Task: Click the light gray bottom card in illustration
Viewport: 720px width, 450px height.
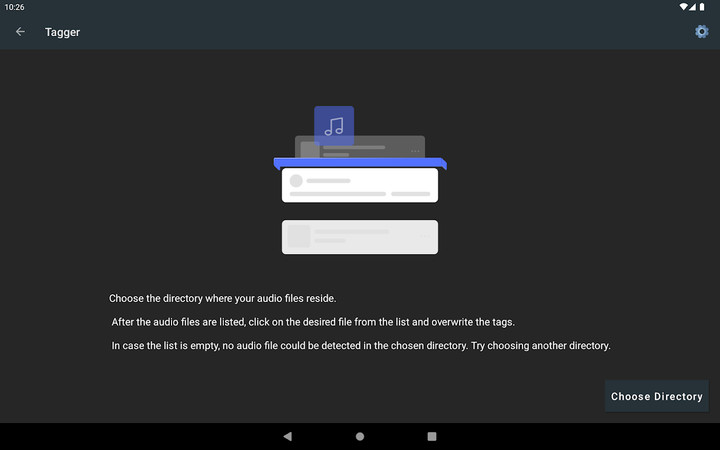Action: [x=360, y=237]
